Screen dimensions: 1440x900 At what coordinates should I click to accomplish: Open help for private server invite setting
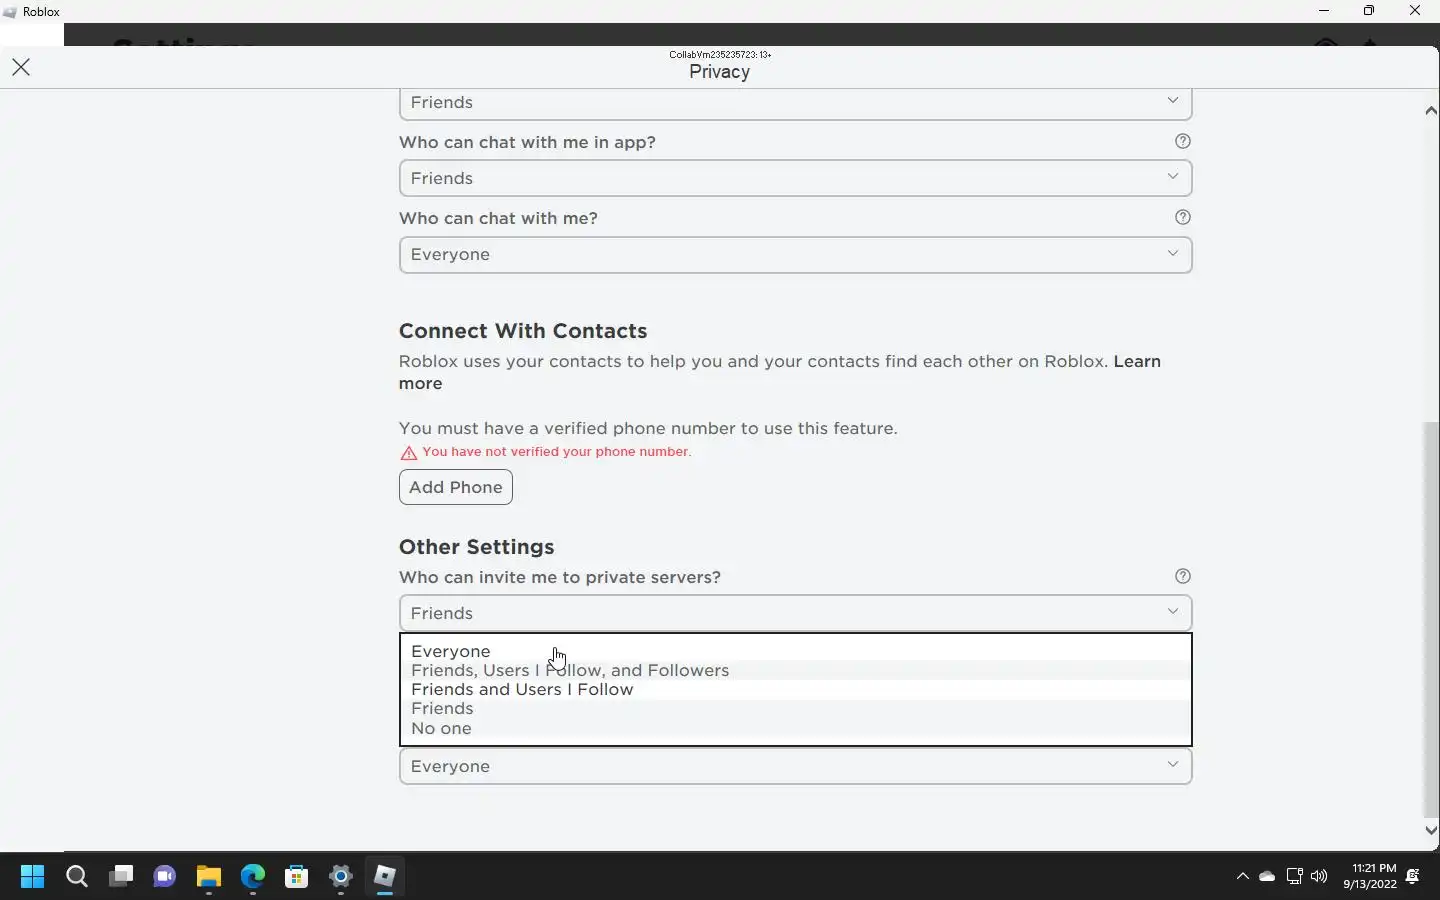pos(1183,576)
